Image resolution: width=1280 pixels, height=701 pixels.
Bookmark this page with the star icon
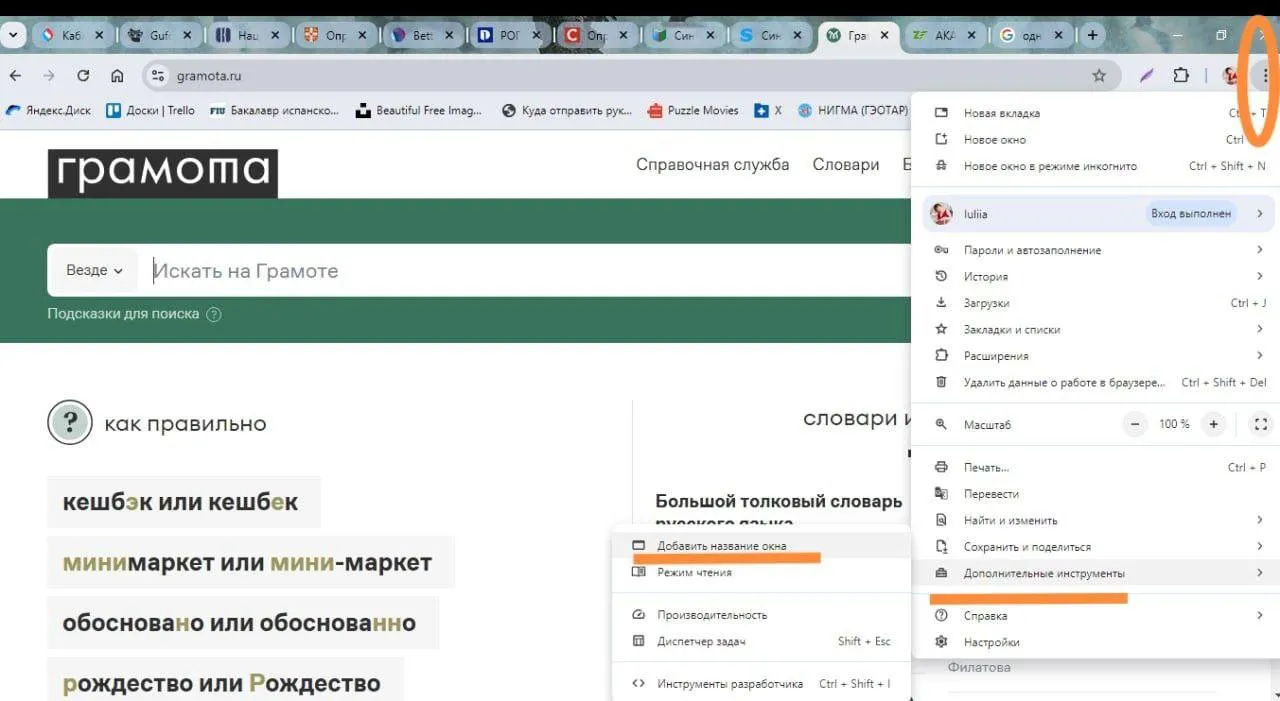click(1099, 75)
